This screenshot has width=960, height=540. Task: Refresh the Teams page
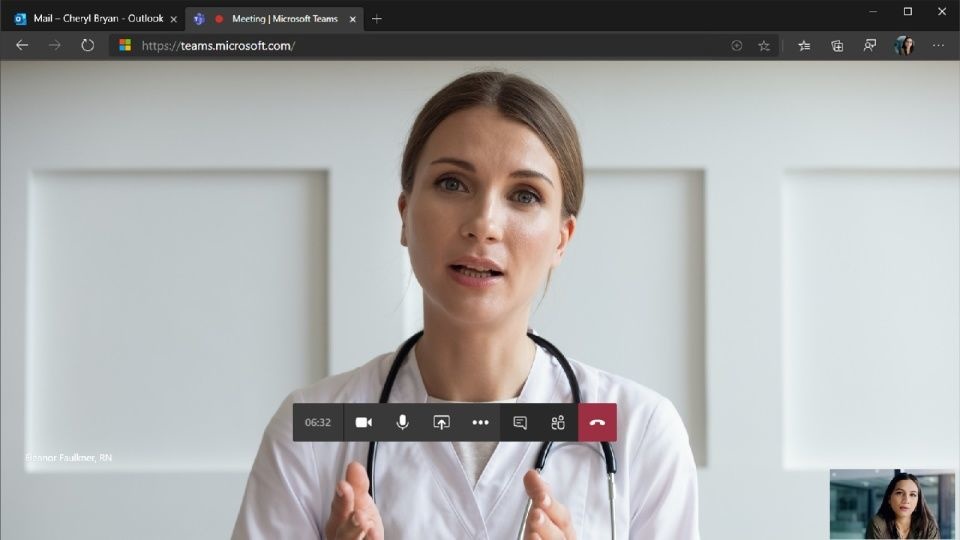pos(88,45)
